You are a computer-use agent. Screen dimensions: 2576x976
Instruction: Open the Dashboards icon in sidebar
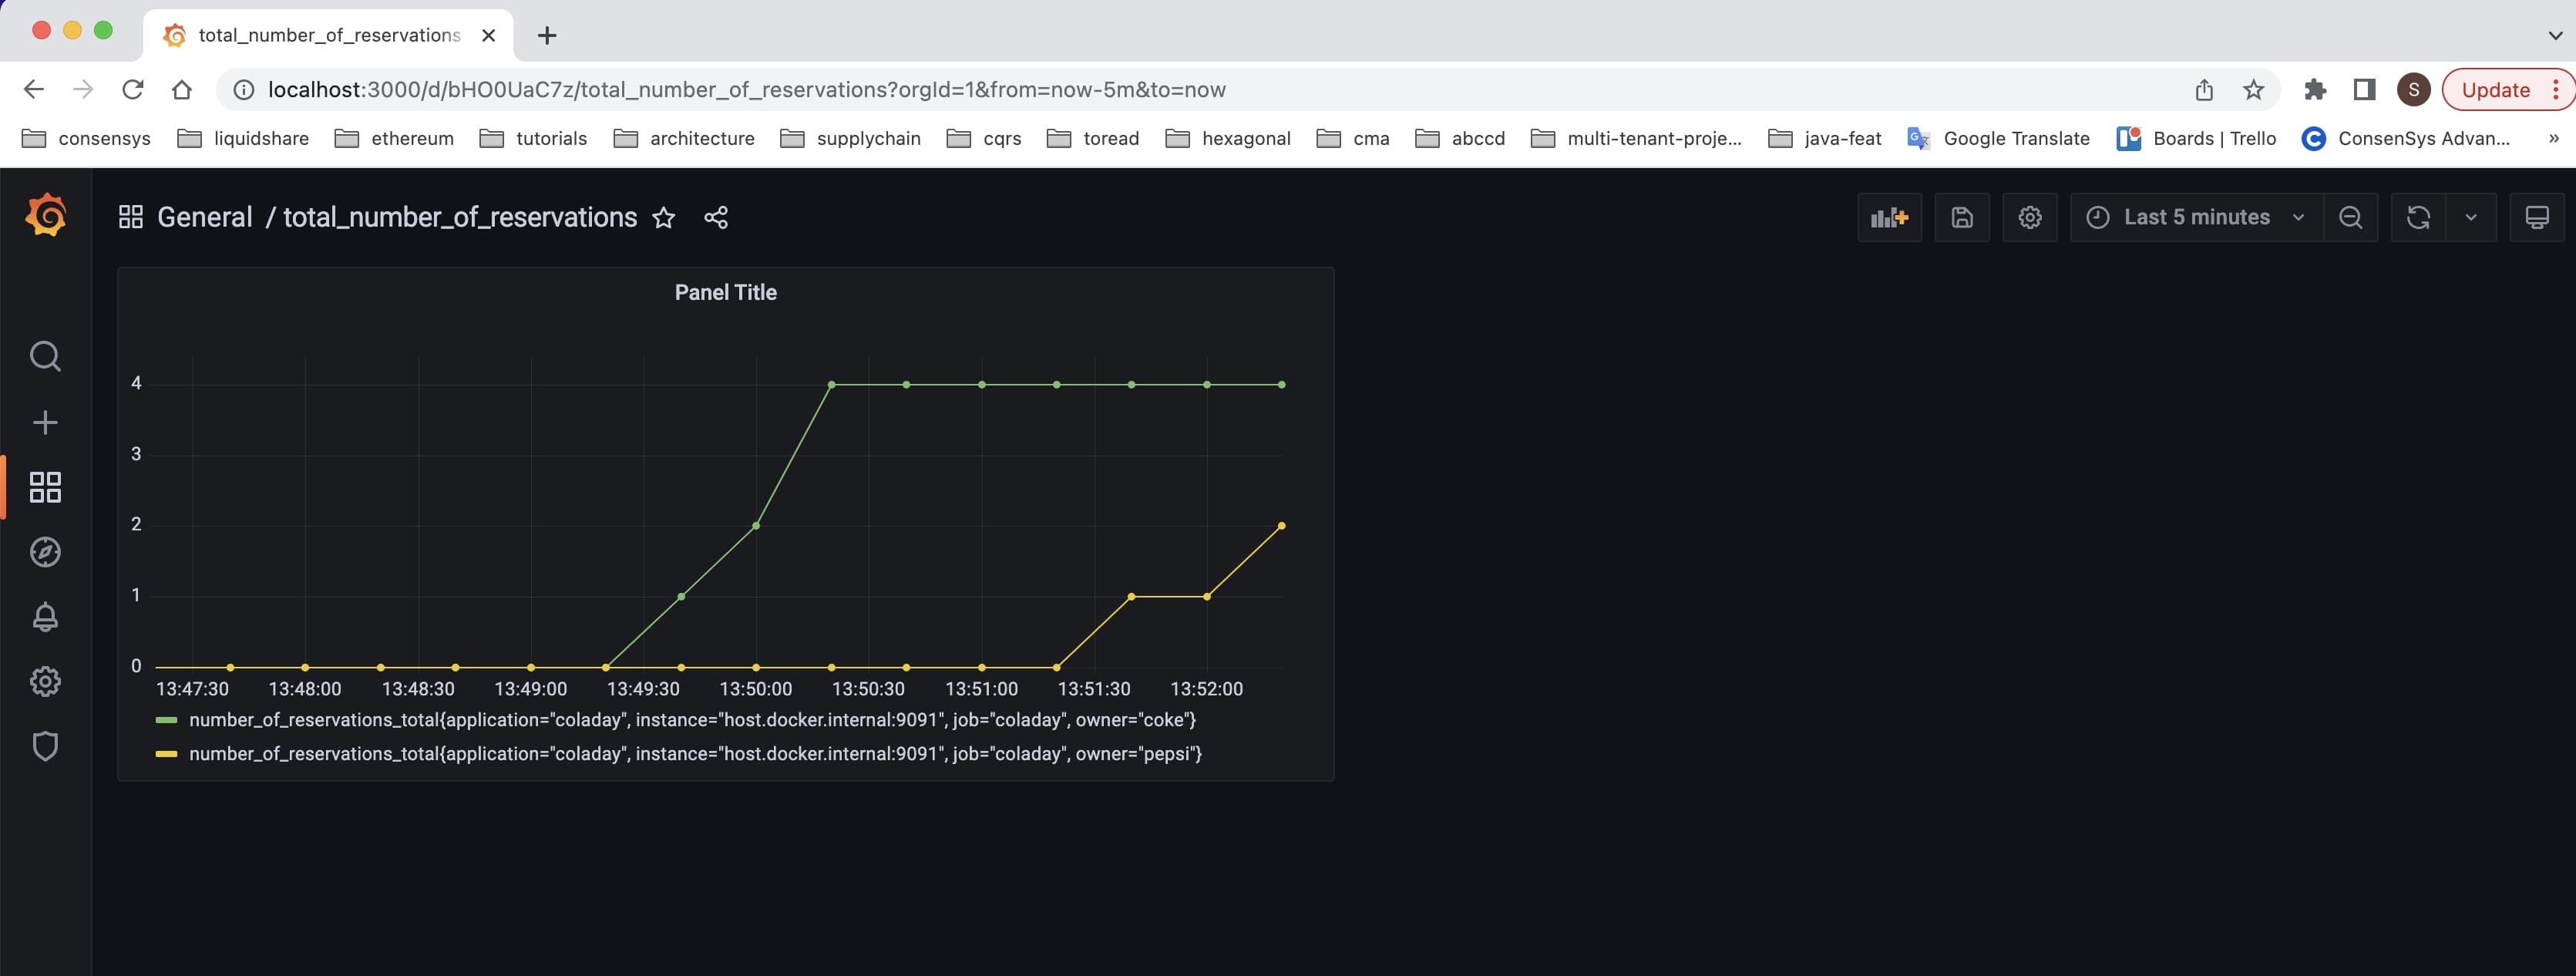pos(45,487)
